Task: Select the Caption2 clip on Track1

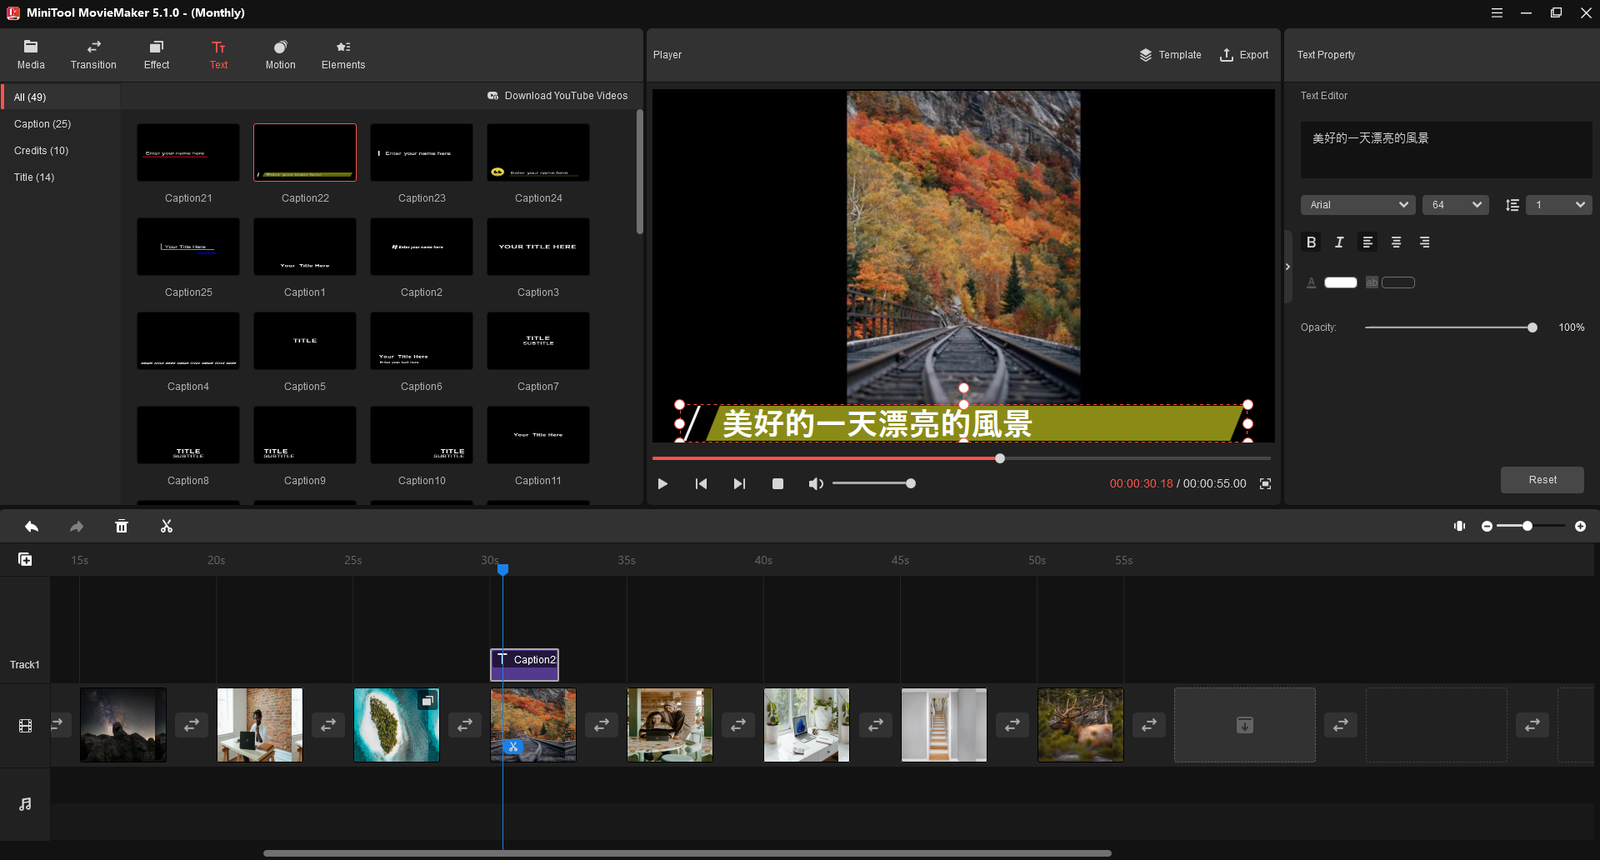Action: (524, 665)
